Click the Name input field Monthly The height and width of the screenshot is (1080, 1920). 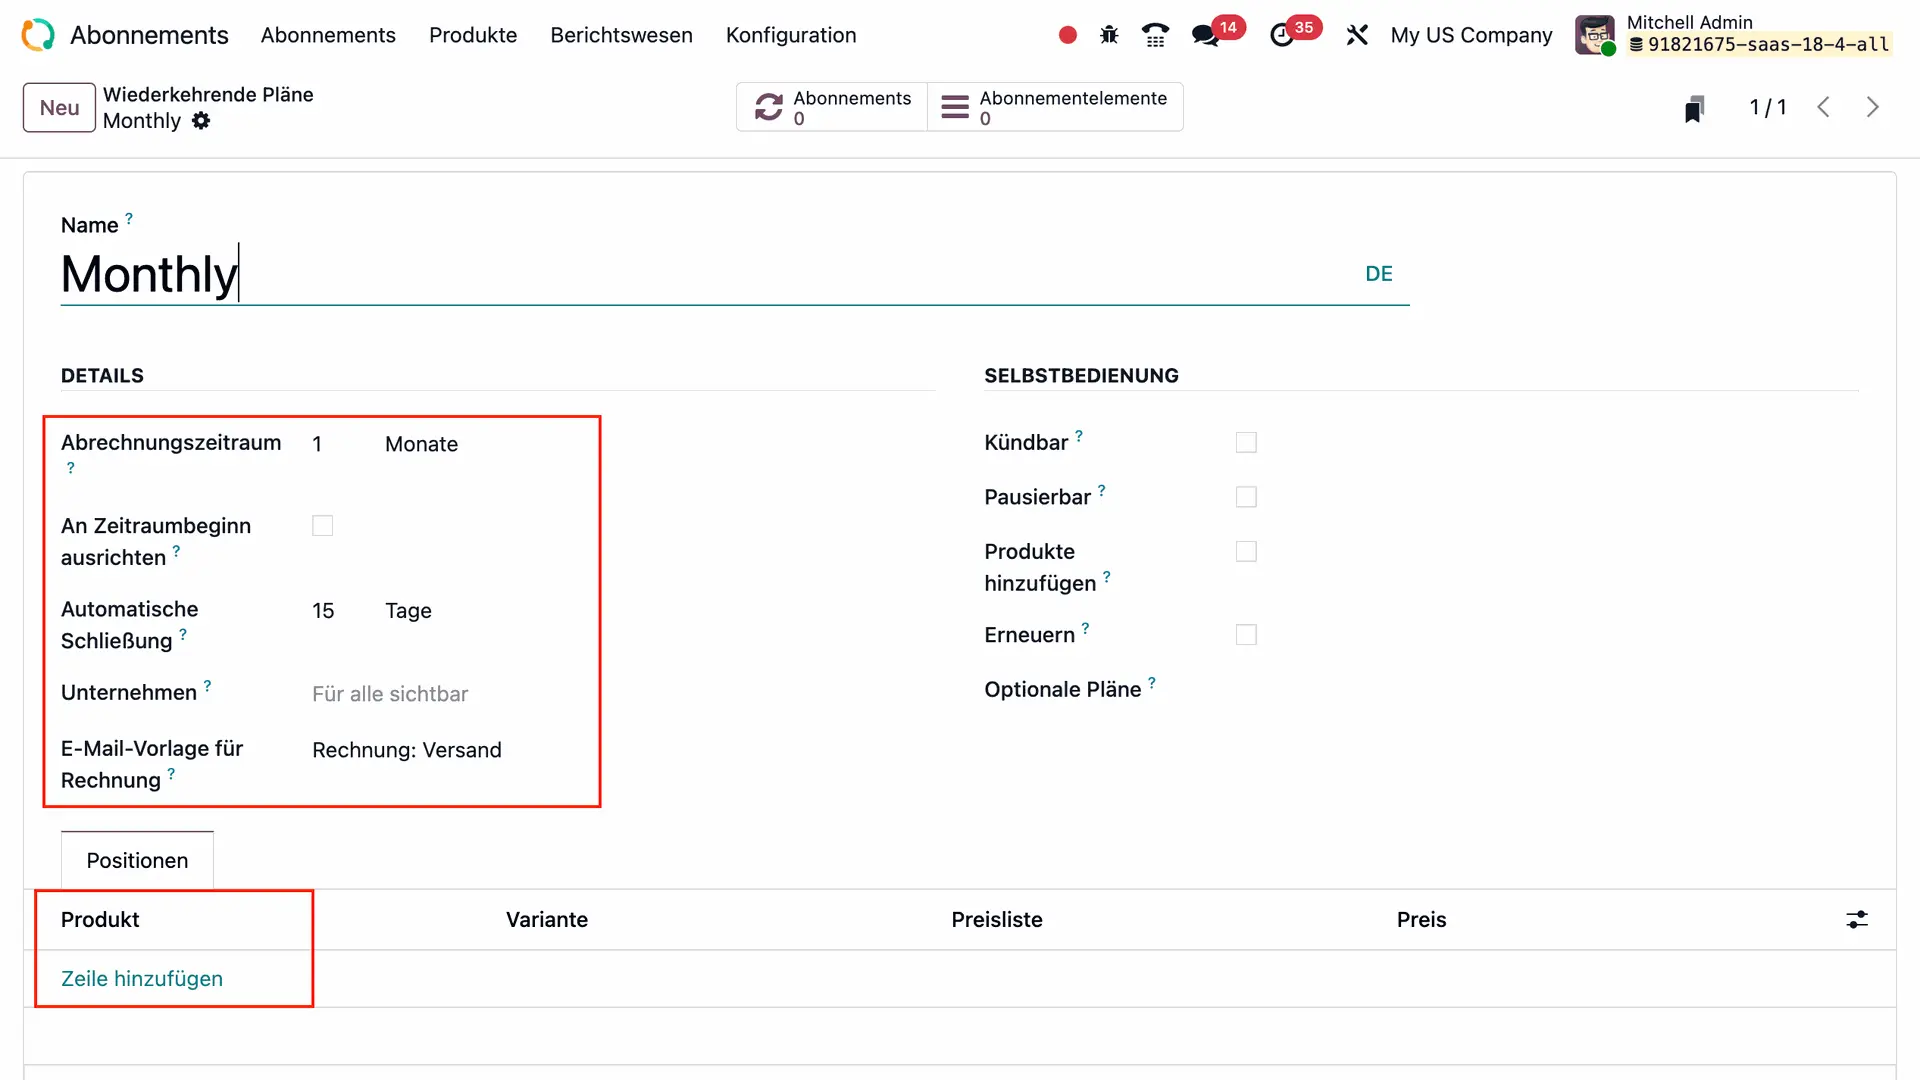pos(700,274)
